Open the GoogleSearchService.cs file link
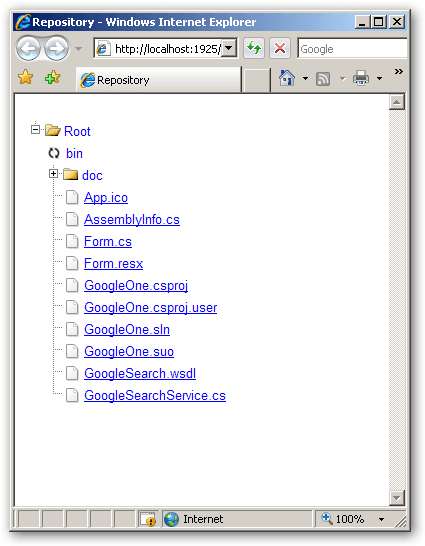 (155, 396)
